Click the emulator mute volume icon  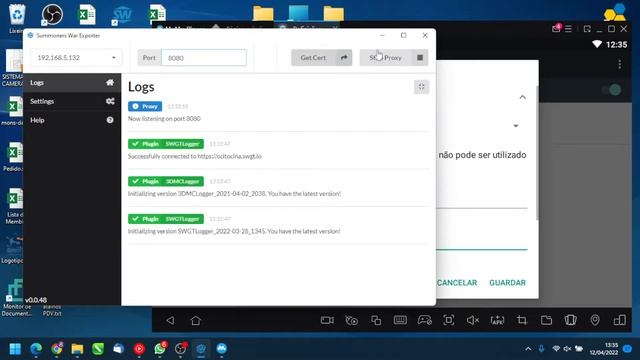(473, 320)
